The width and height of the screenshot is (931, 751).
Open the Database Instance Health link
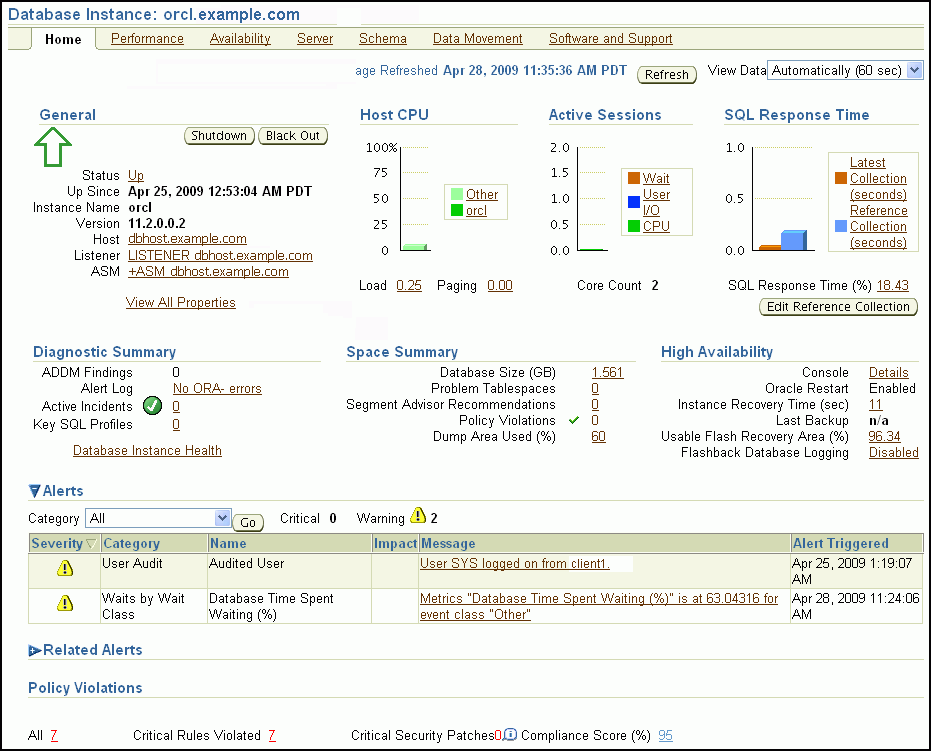click(147, 451)
